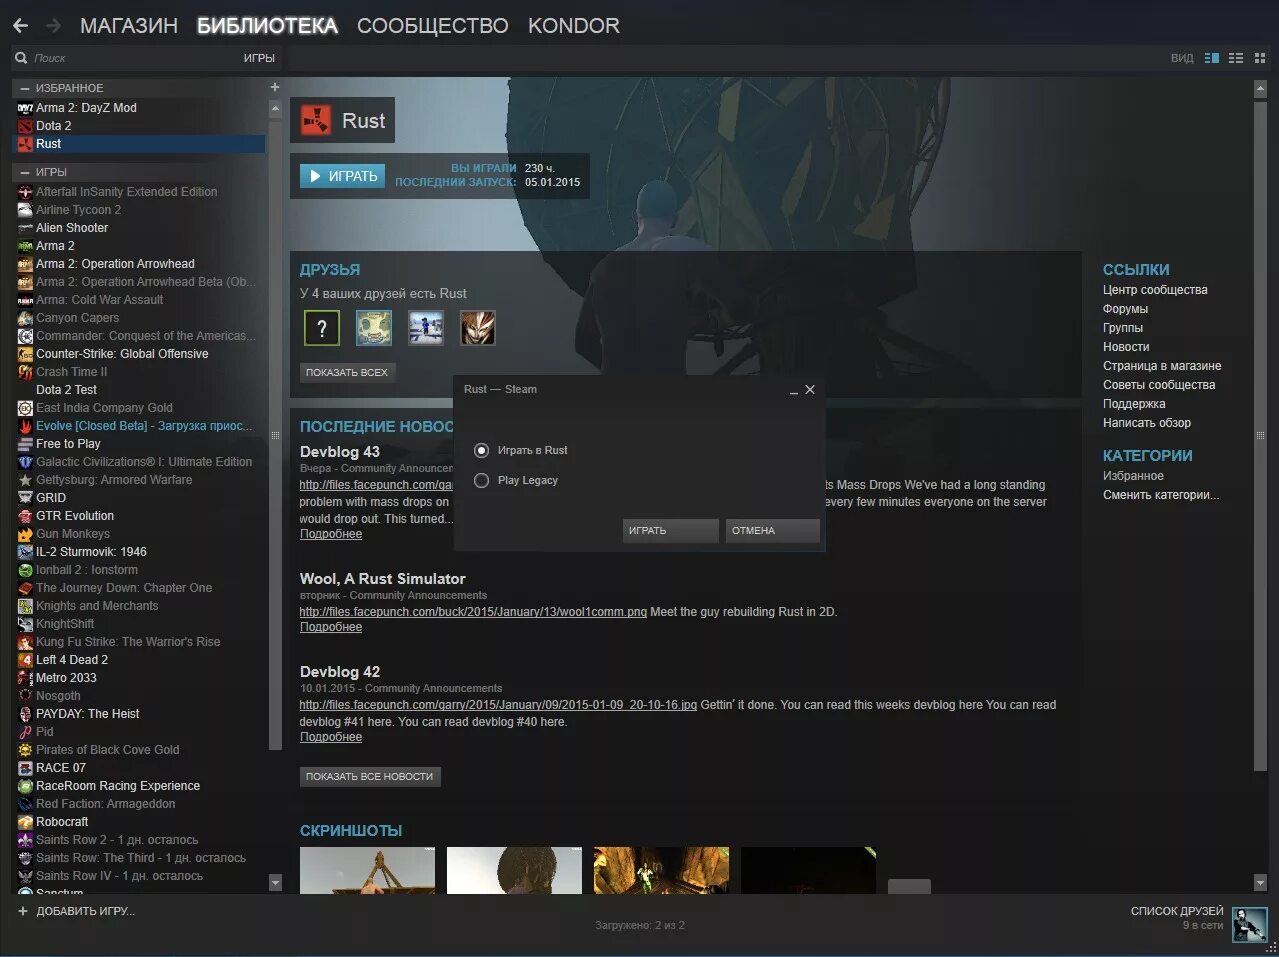Open the second friend avatar in Friends

tap(374, 328)
